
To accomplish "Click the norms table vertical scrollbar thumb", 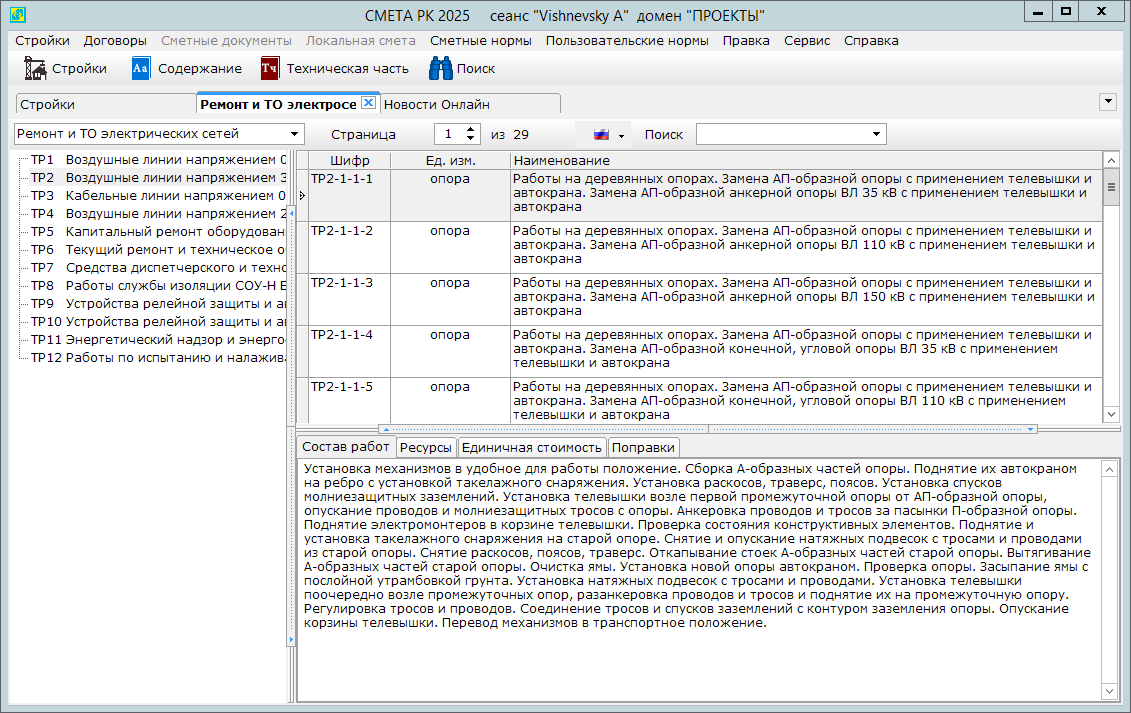I will (1111, 187).
